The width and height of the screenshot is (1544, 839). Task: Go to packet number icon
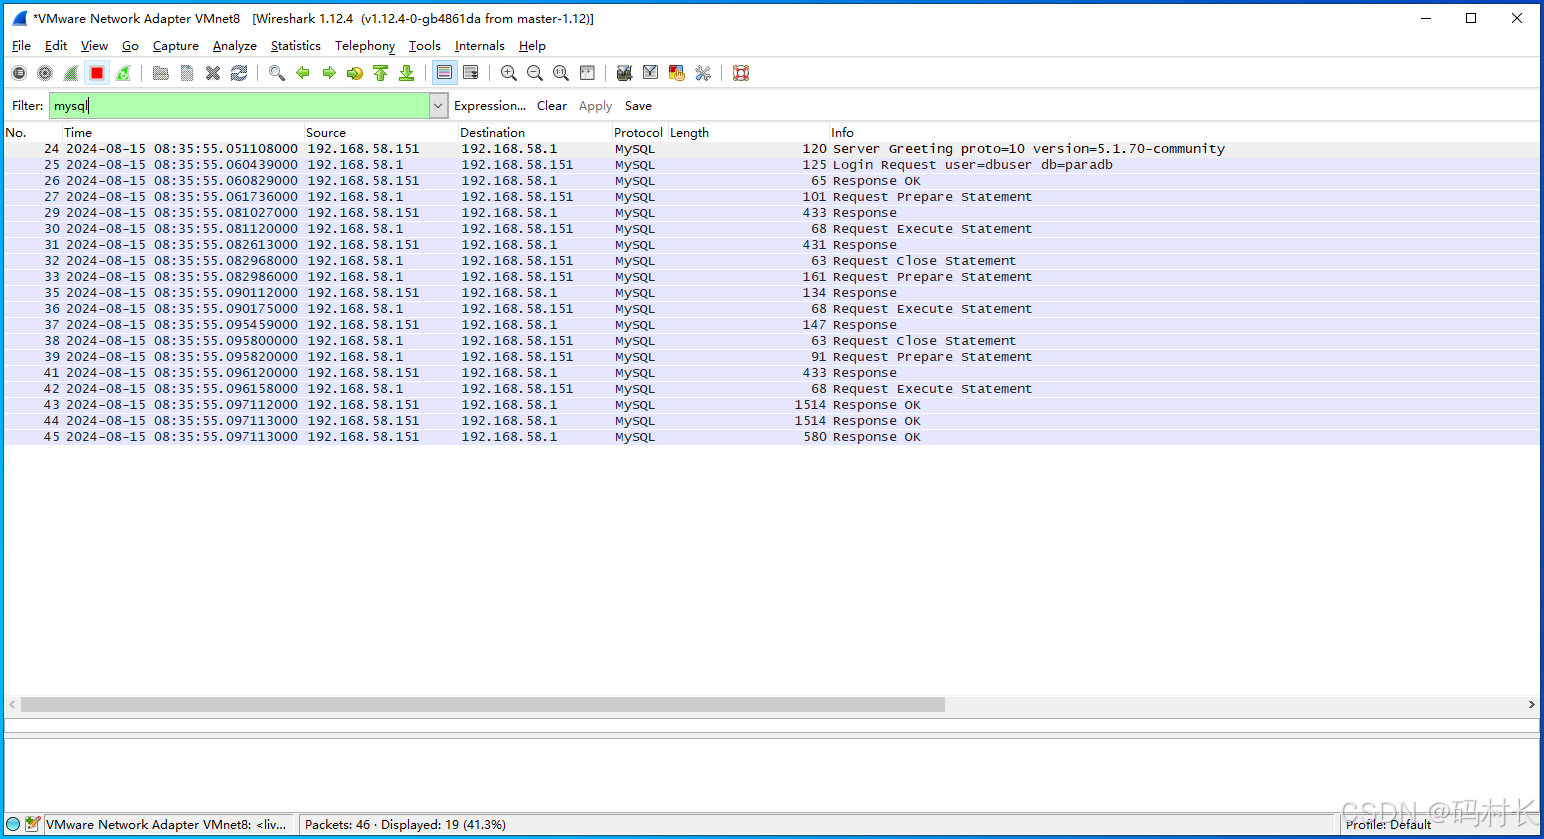point(355,73)
